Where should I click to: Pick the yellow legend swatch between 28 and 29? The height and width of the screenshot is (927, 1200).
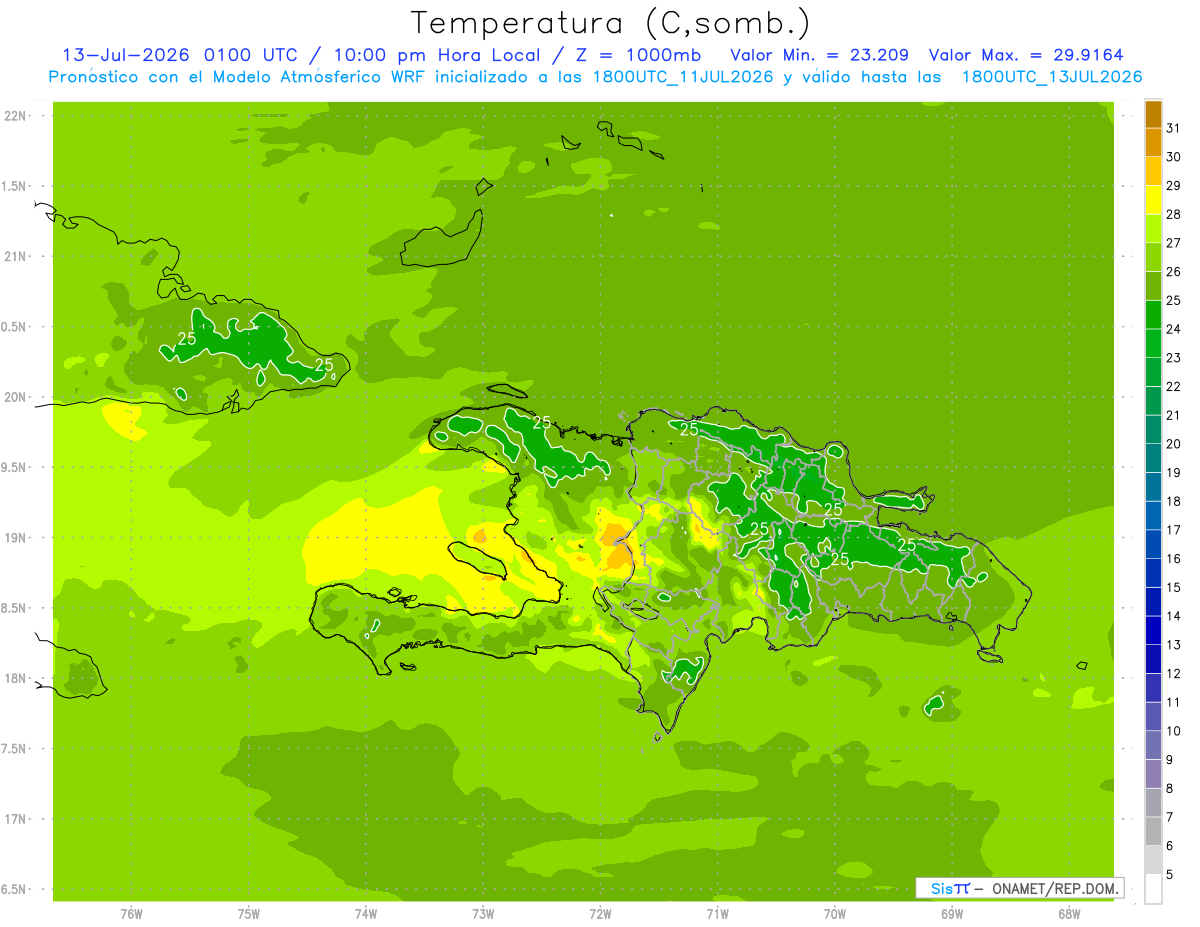[1153, 200]
